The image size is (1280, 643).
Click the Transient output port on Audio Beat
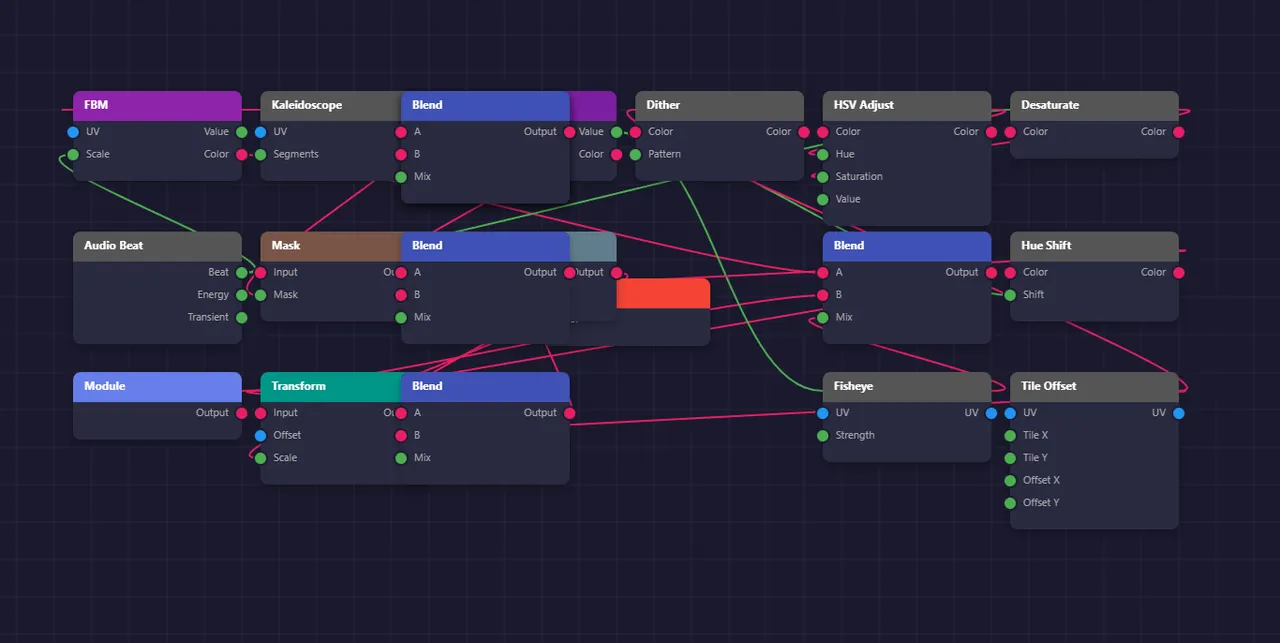(x=241, y=318)
